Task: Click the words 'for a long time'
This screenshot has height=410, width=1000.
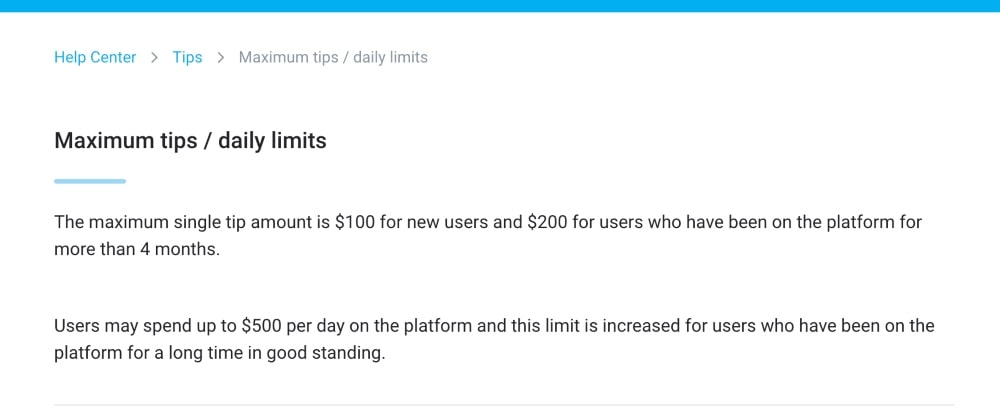Action: (x=189, y=353)
